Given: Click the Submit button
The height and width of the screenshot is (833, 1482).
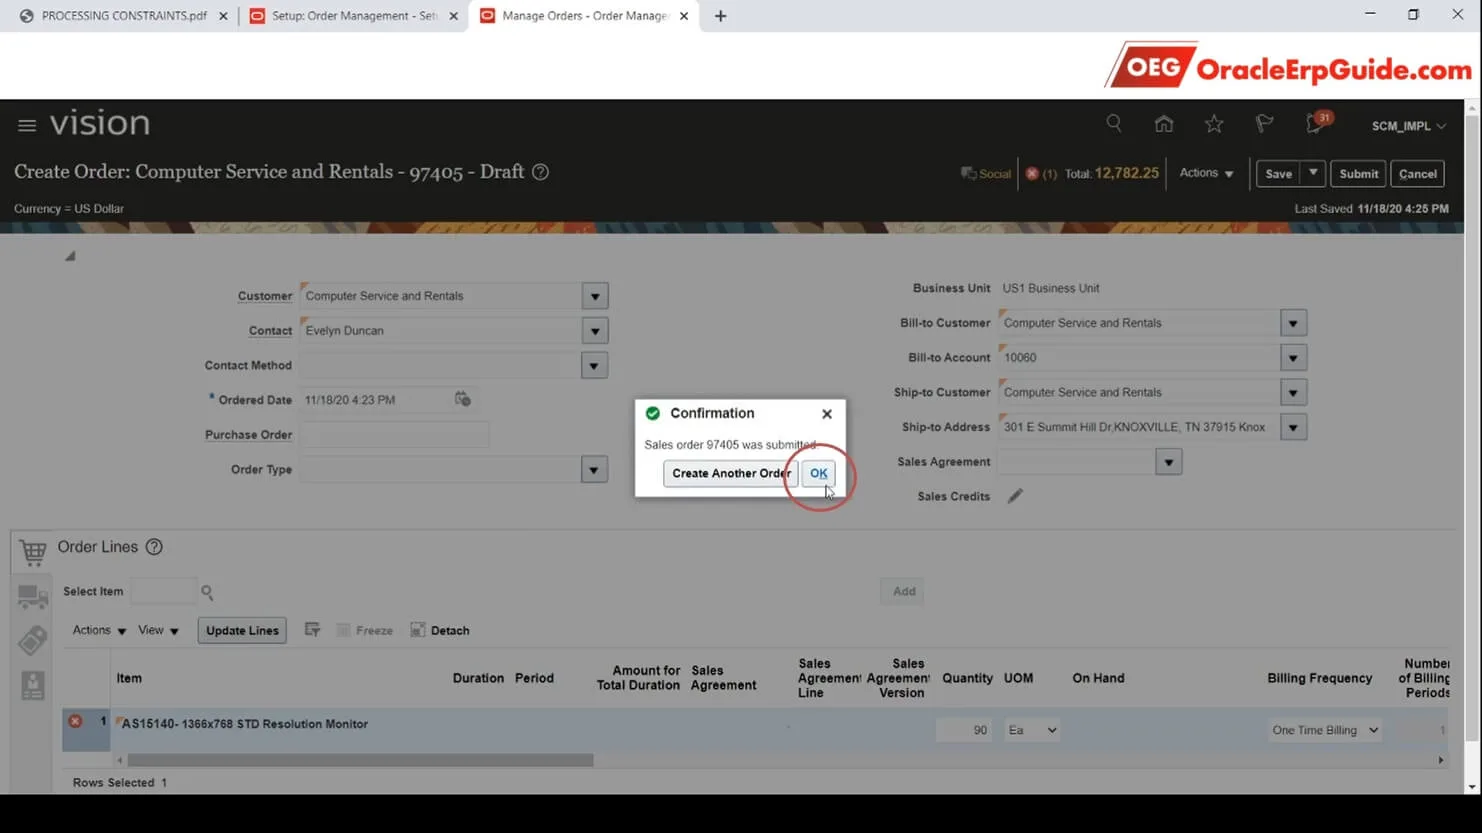Looking at the screenshot, I should (x=1358, y=173).
